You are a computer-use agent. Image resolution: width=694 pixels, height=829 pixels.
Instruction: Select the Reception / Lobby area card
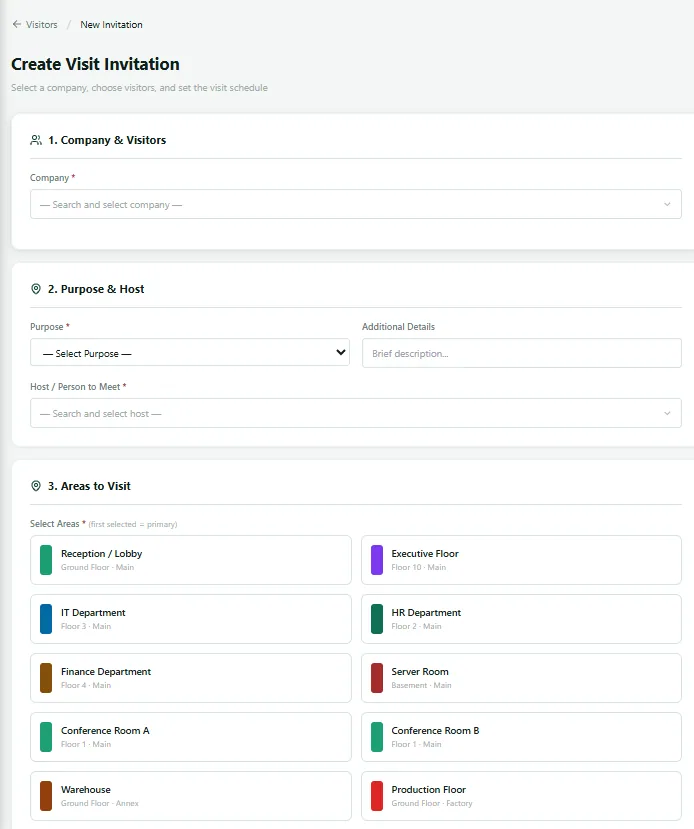point(191,560)
